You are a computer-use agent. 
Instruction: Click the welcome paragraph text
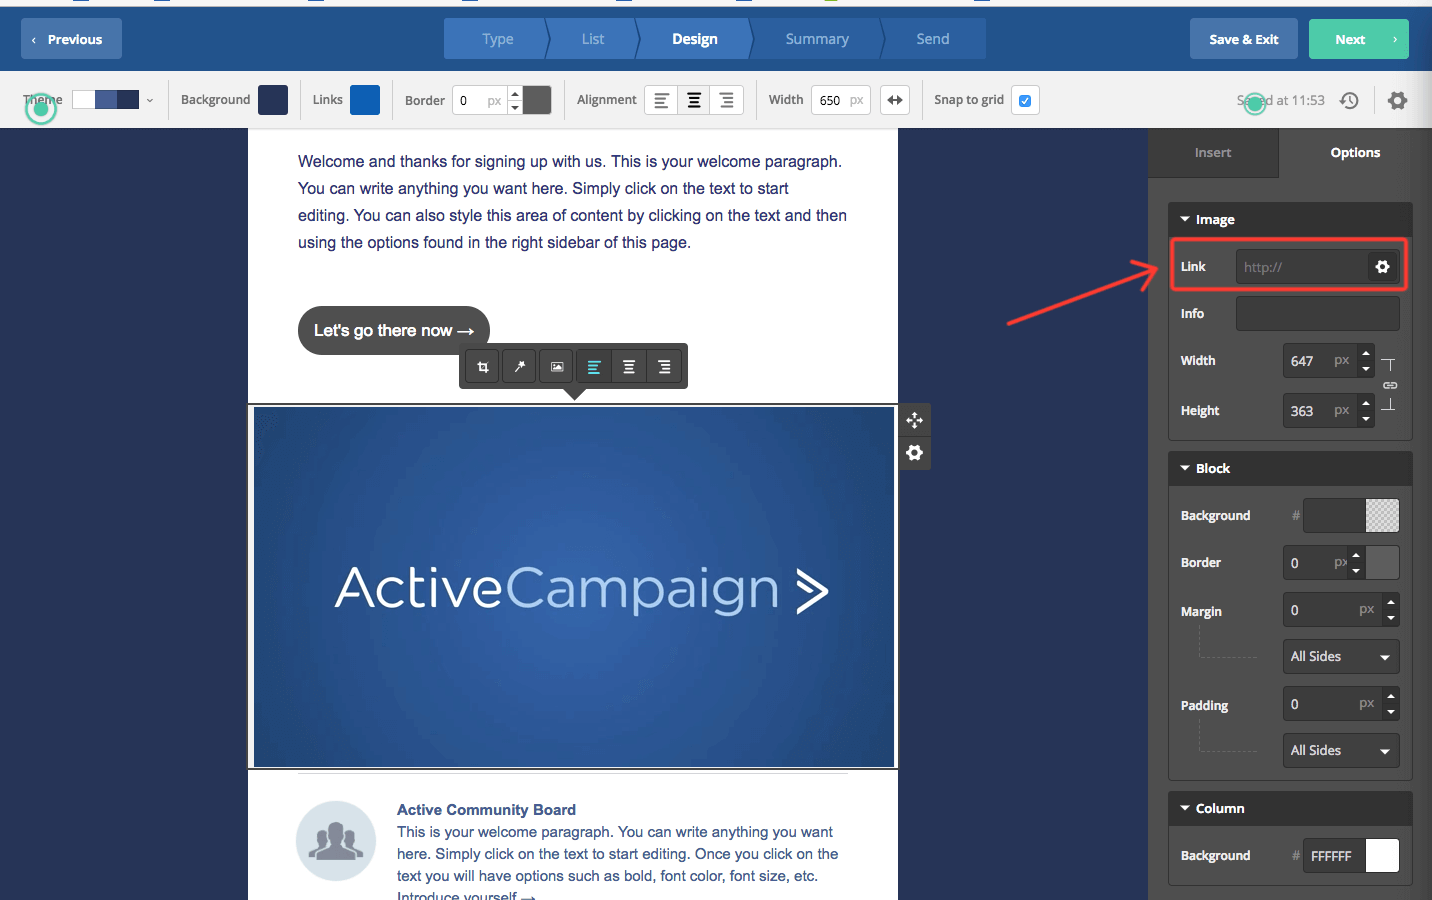[572, 202]
